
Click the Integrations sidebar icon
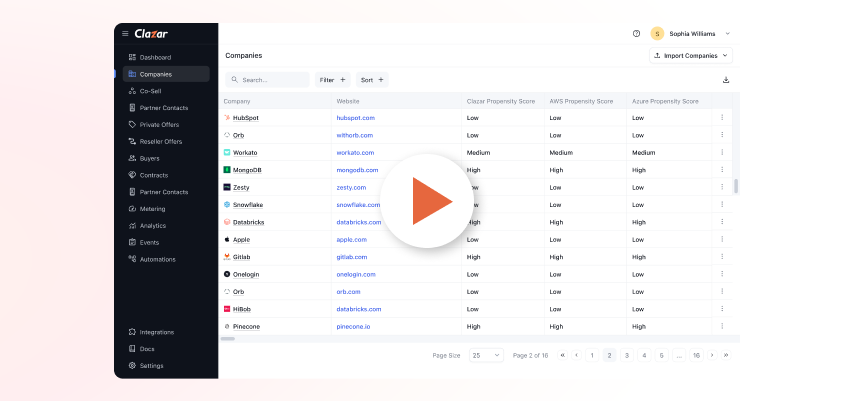pos(132,332)
